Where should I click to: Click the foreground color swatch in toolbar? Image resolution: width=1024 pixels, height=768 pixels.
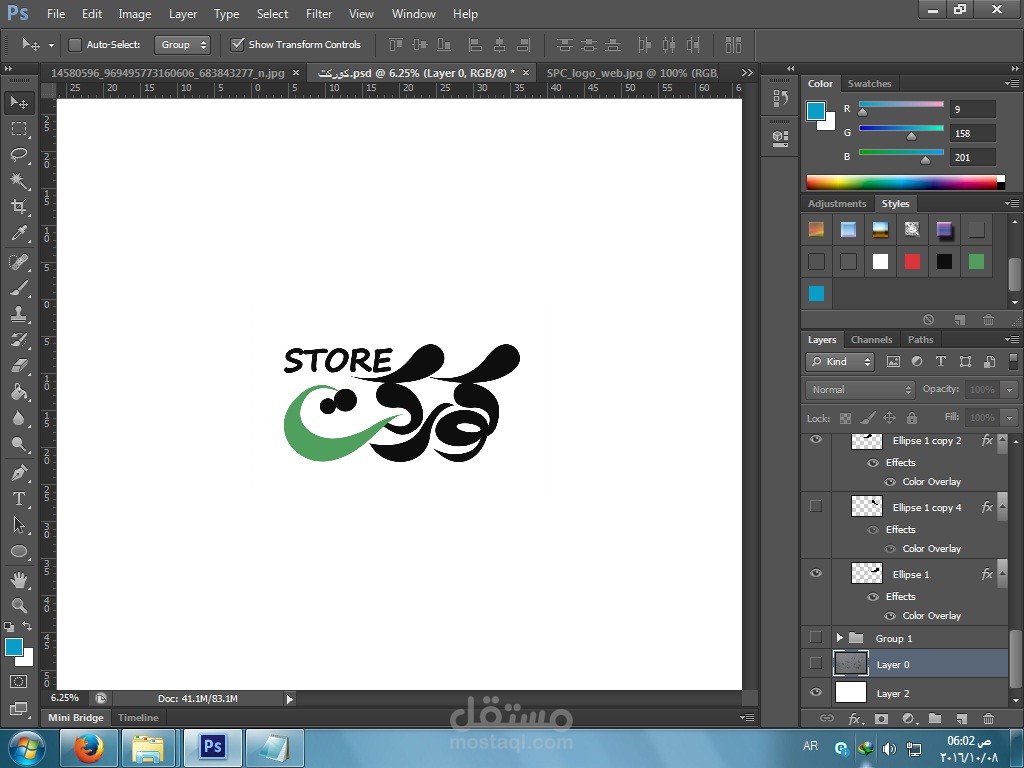point(14,647)
